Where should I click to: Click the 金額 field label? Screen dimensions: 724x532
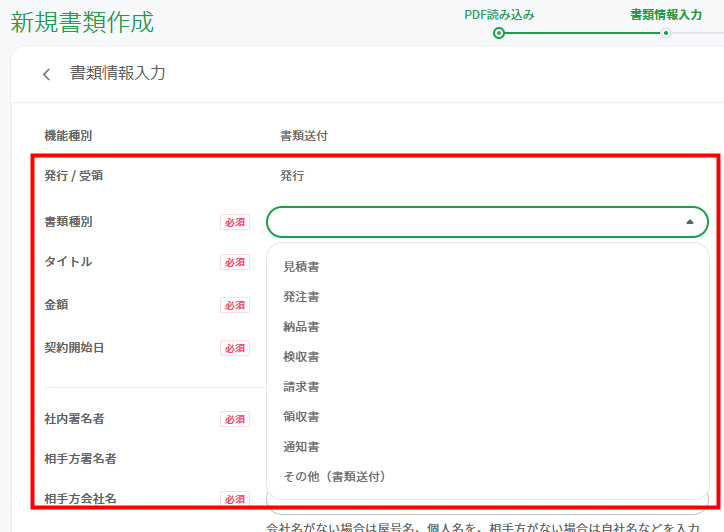(56, 304)
